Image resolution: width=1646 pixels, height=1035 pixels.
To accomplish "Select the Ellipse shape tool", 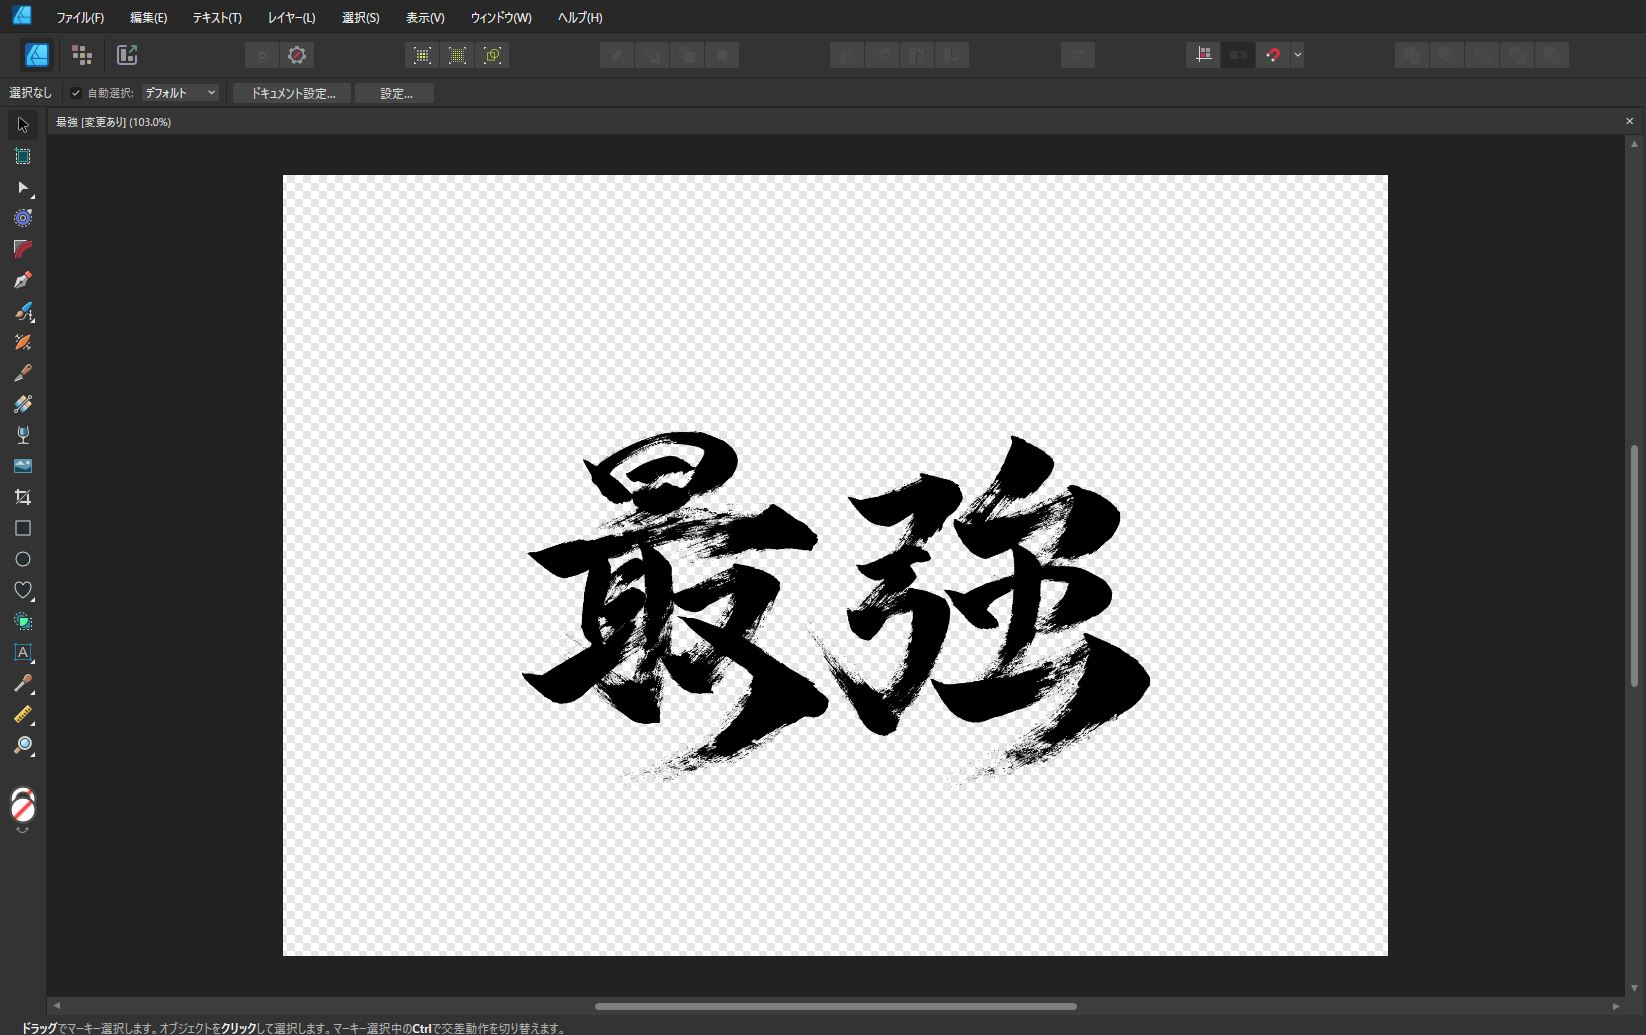I will click(23, 559).
